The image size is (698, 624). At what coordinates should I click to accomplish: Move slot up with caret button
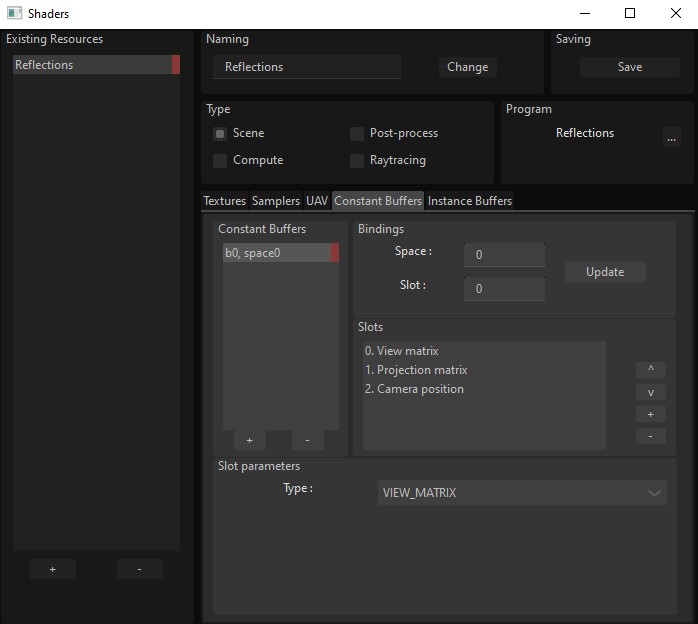tap(651, 369)
